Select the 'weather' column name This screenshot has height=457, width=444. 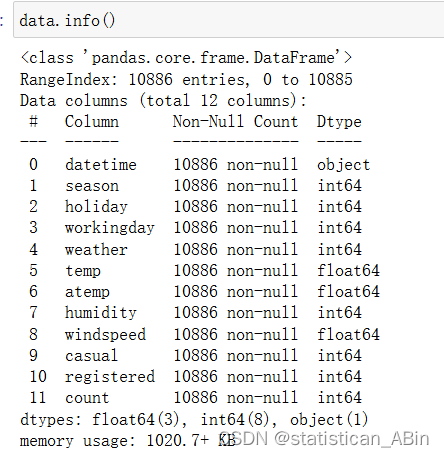[x=96, y=250]
